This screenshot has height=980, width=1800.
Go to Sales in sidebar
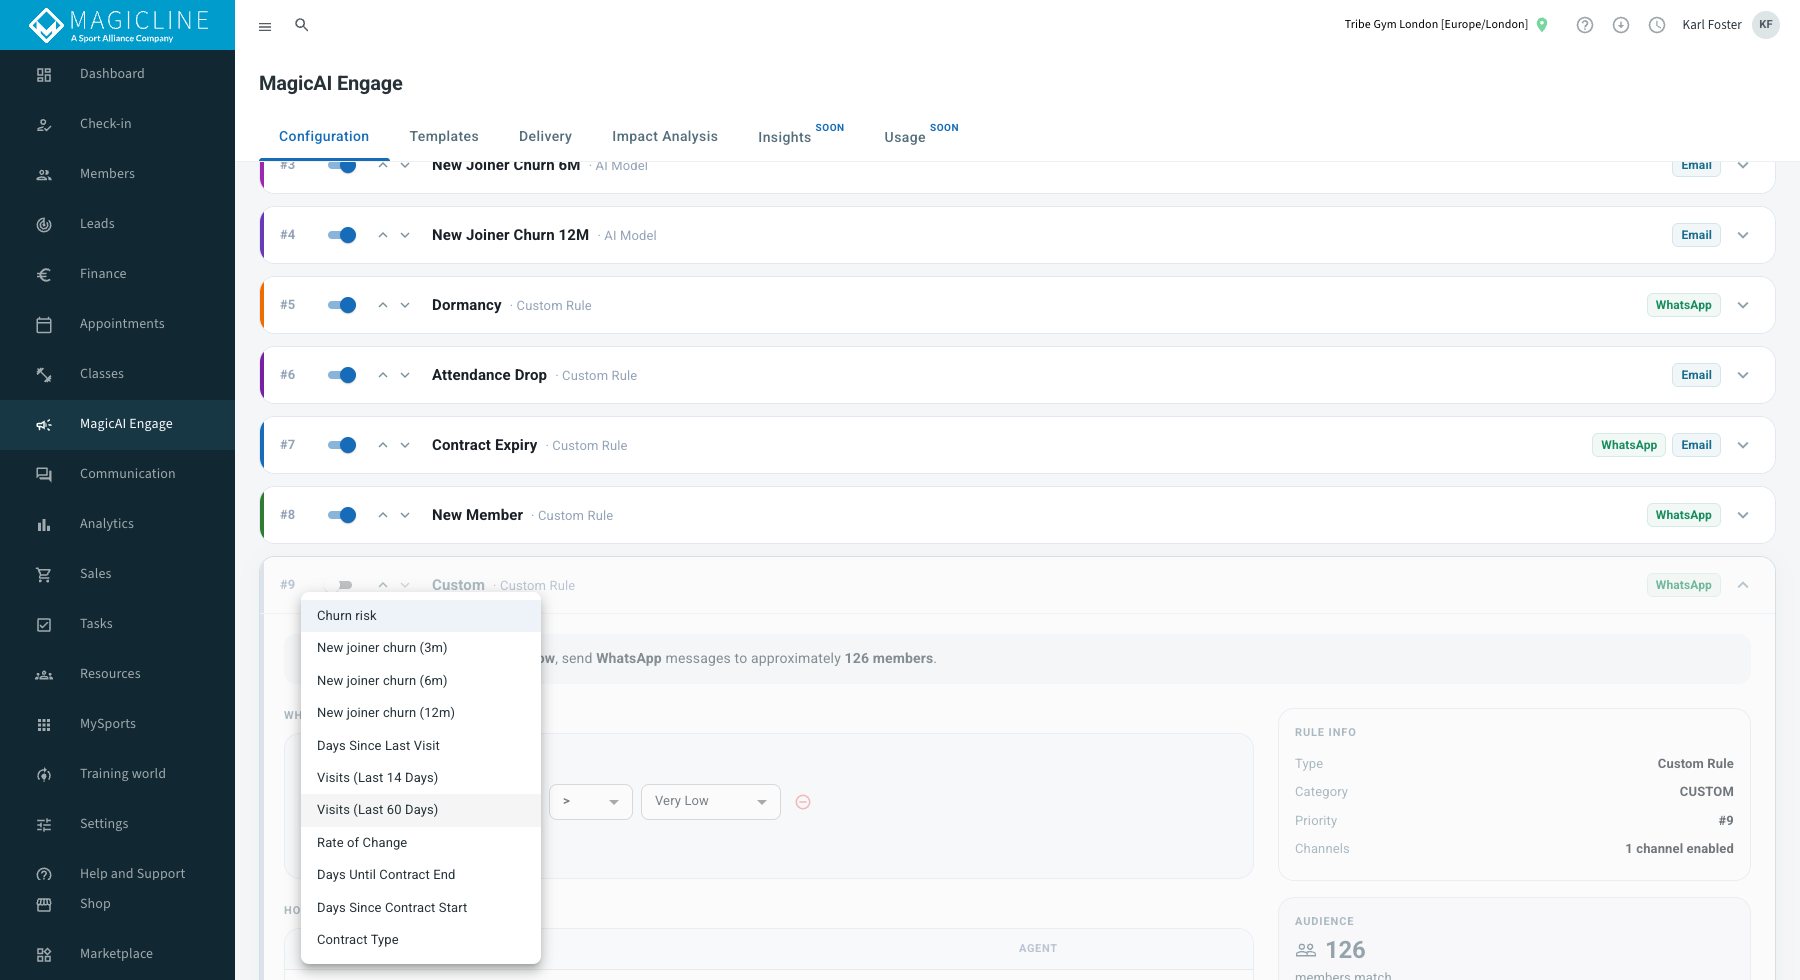[x=117, y=574]
